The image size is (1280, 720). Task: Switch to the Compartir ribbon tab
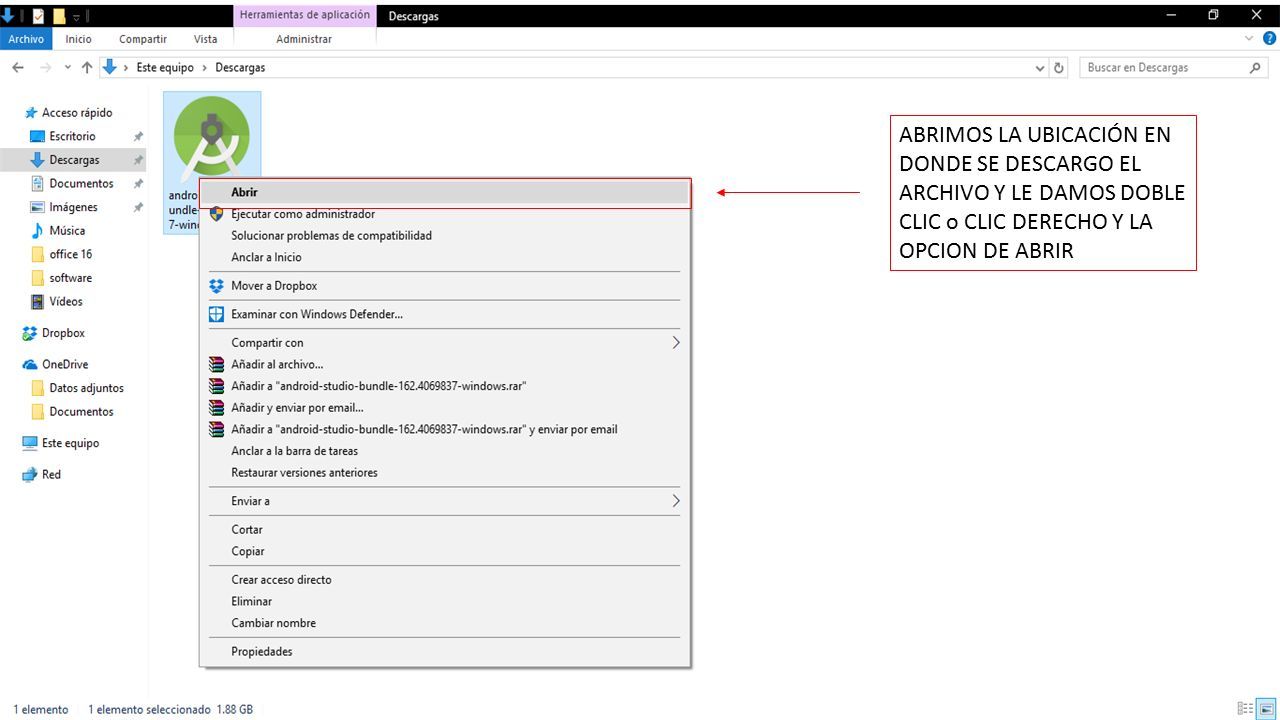[x=143, y=39]
